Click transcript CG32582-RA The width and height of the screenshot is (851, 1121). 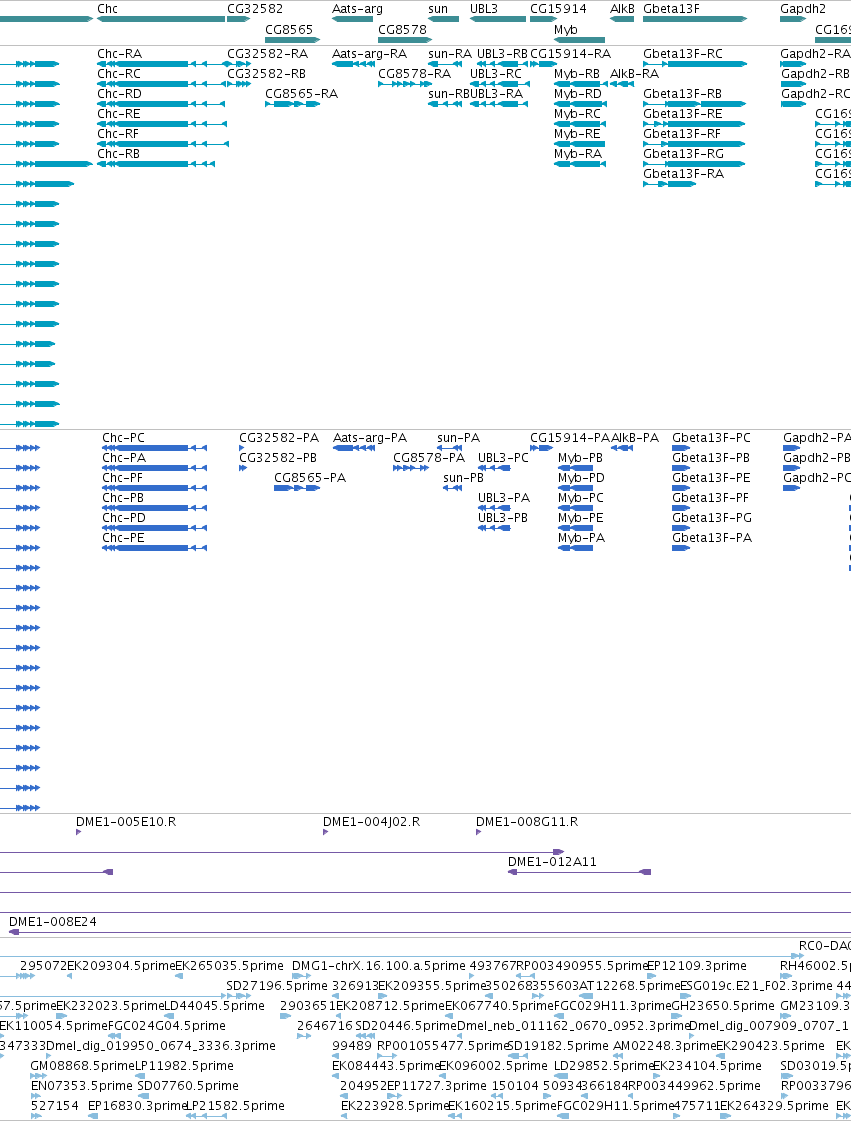pyautogui.click(x=267, y=54)
